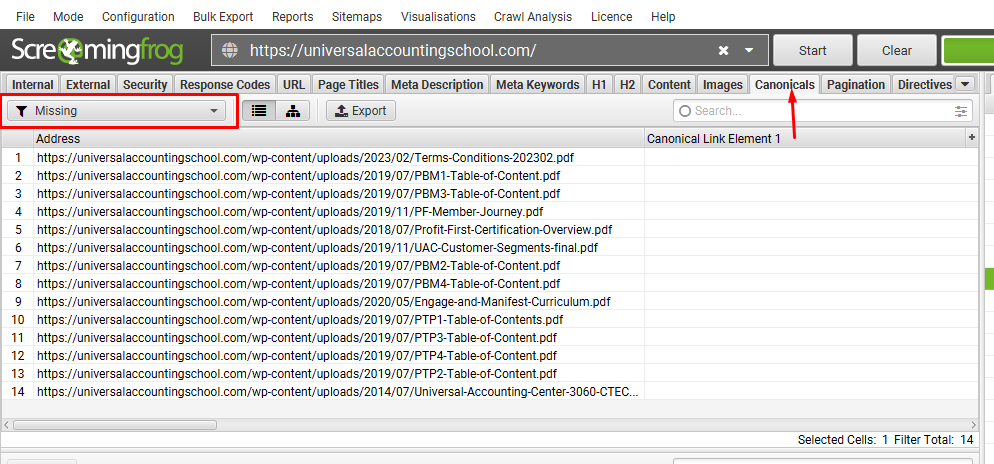Add columns with the plus icon
The width and height of the screenshot is (994, 464).
[x=972, y=138]
